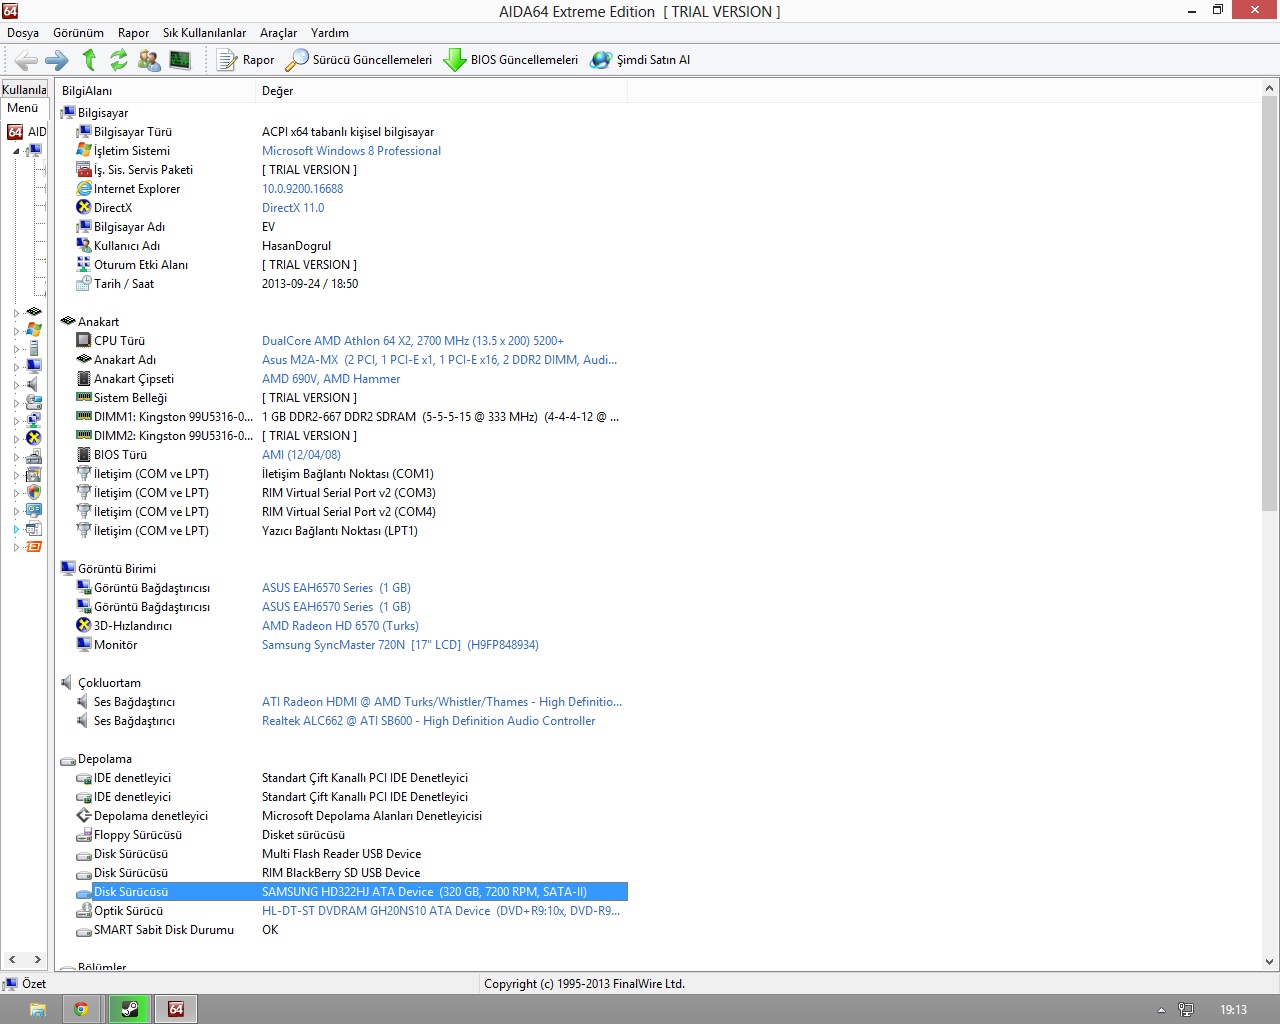Select the orange benchmark icon in the tree
Screen dimensions: 1280x1024
(x=33, y=547)
